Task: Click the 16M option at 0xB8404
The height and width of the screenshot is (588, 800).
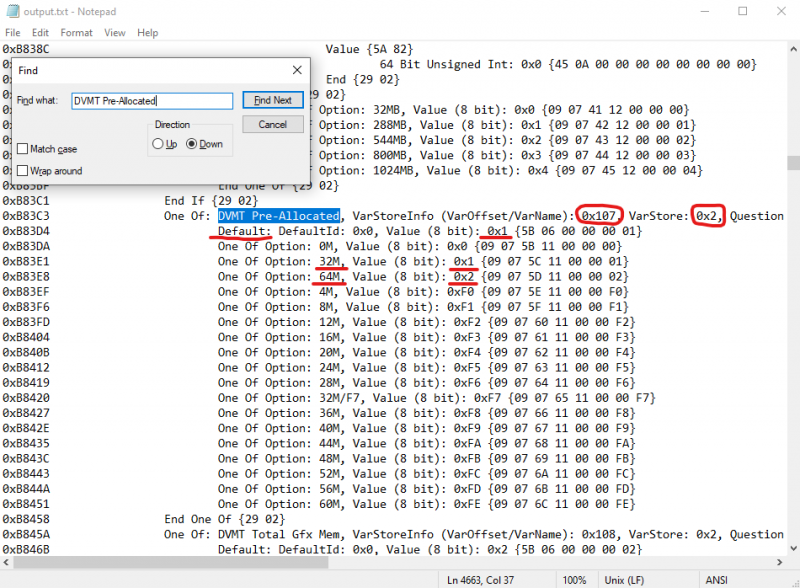Action: (x=330, y=337)
